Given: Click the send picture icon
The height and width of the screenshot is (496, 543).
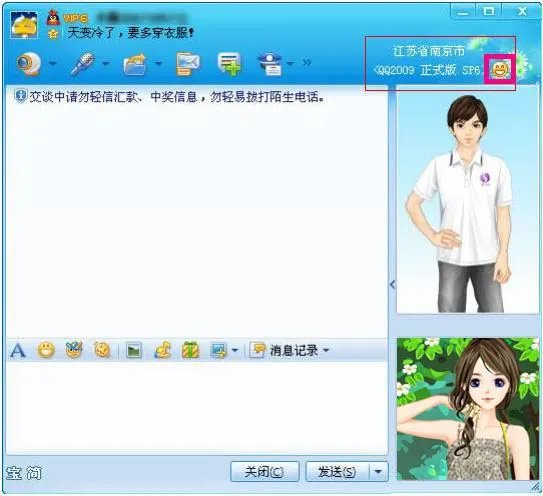Looking at the screenshot, I should [134, 350].
